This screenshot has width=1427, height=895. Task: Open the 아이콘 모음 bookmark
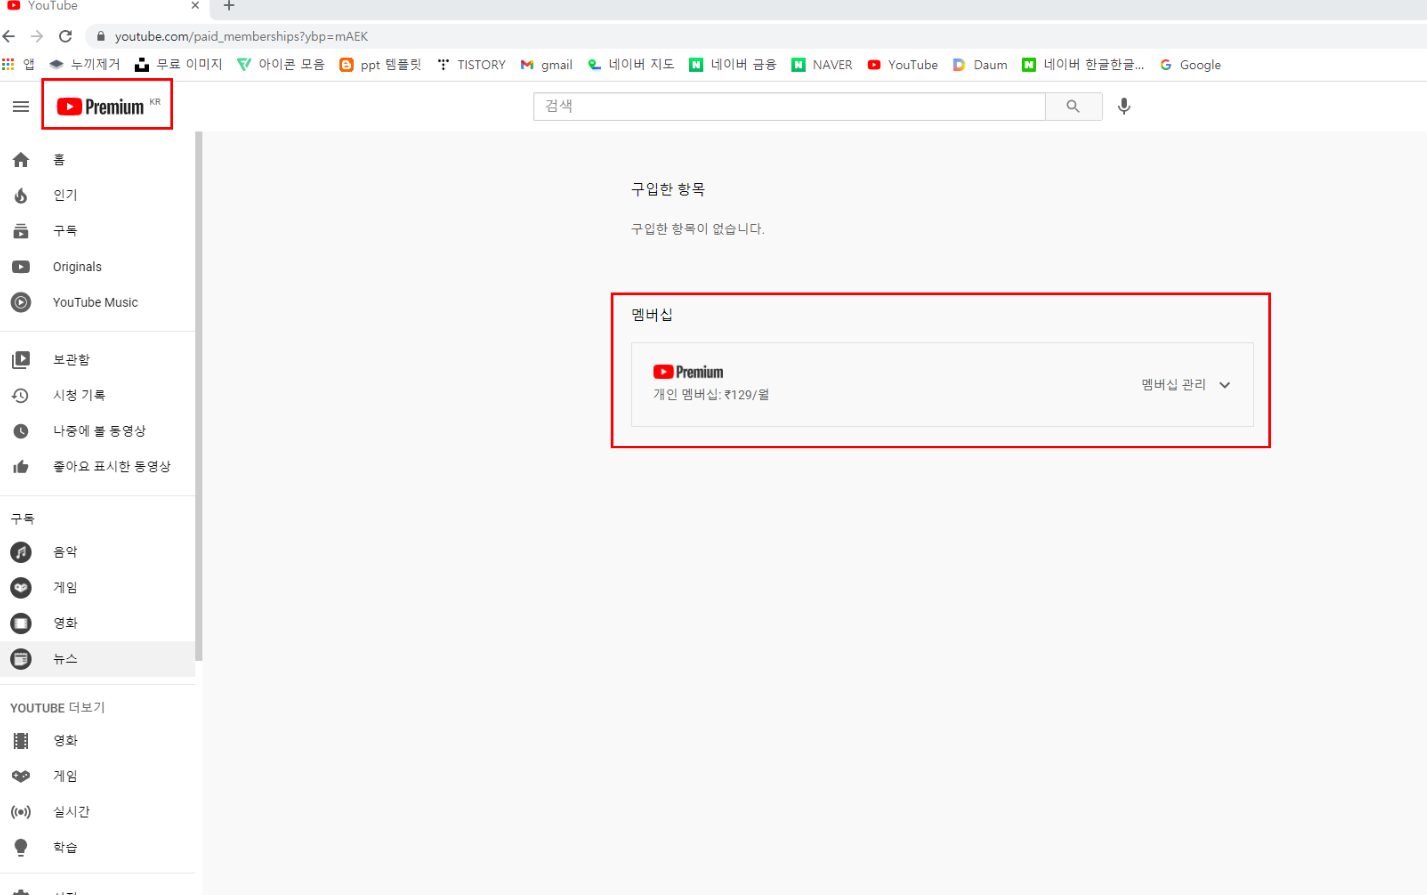(x=281, y=64)
